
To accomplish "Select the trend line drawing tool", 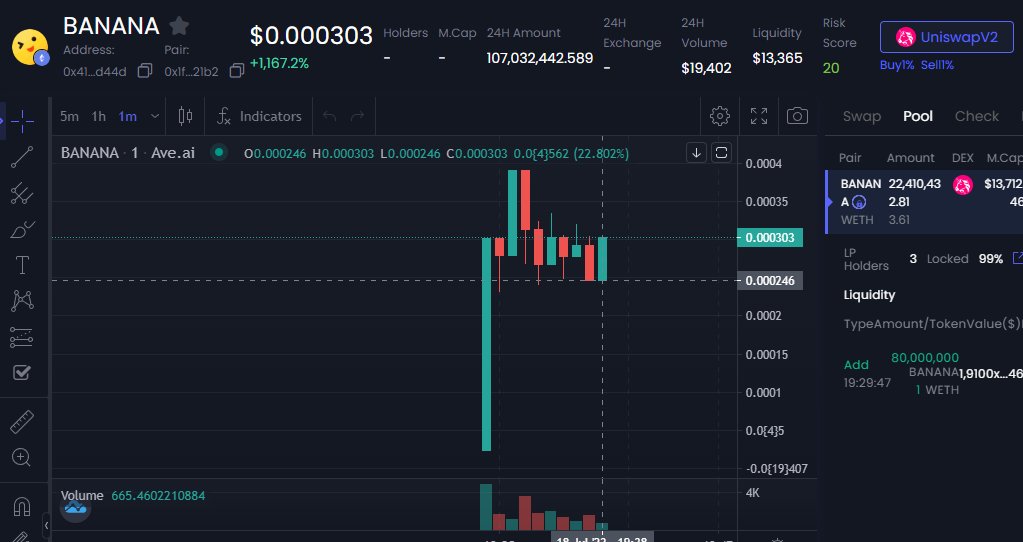I will (22, 157).
